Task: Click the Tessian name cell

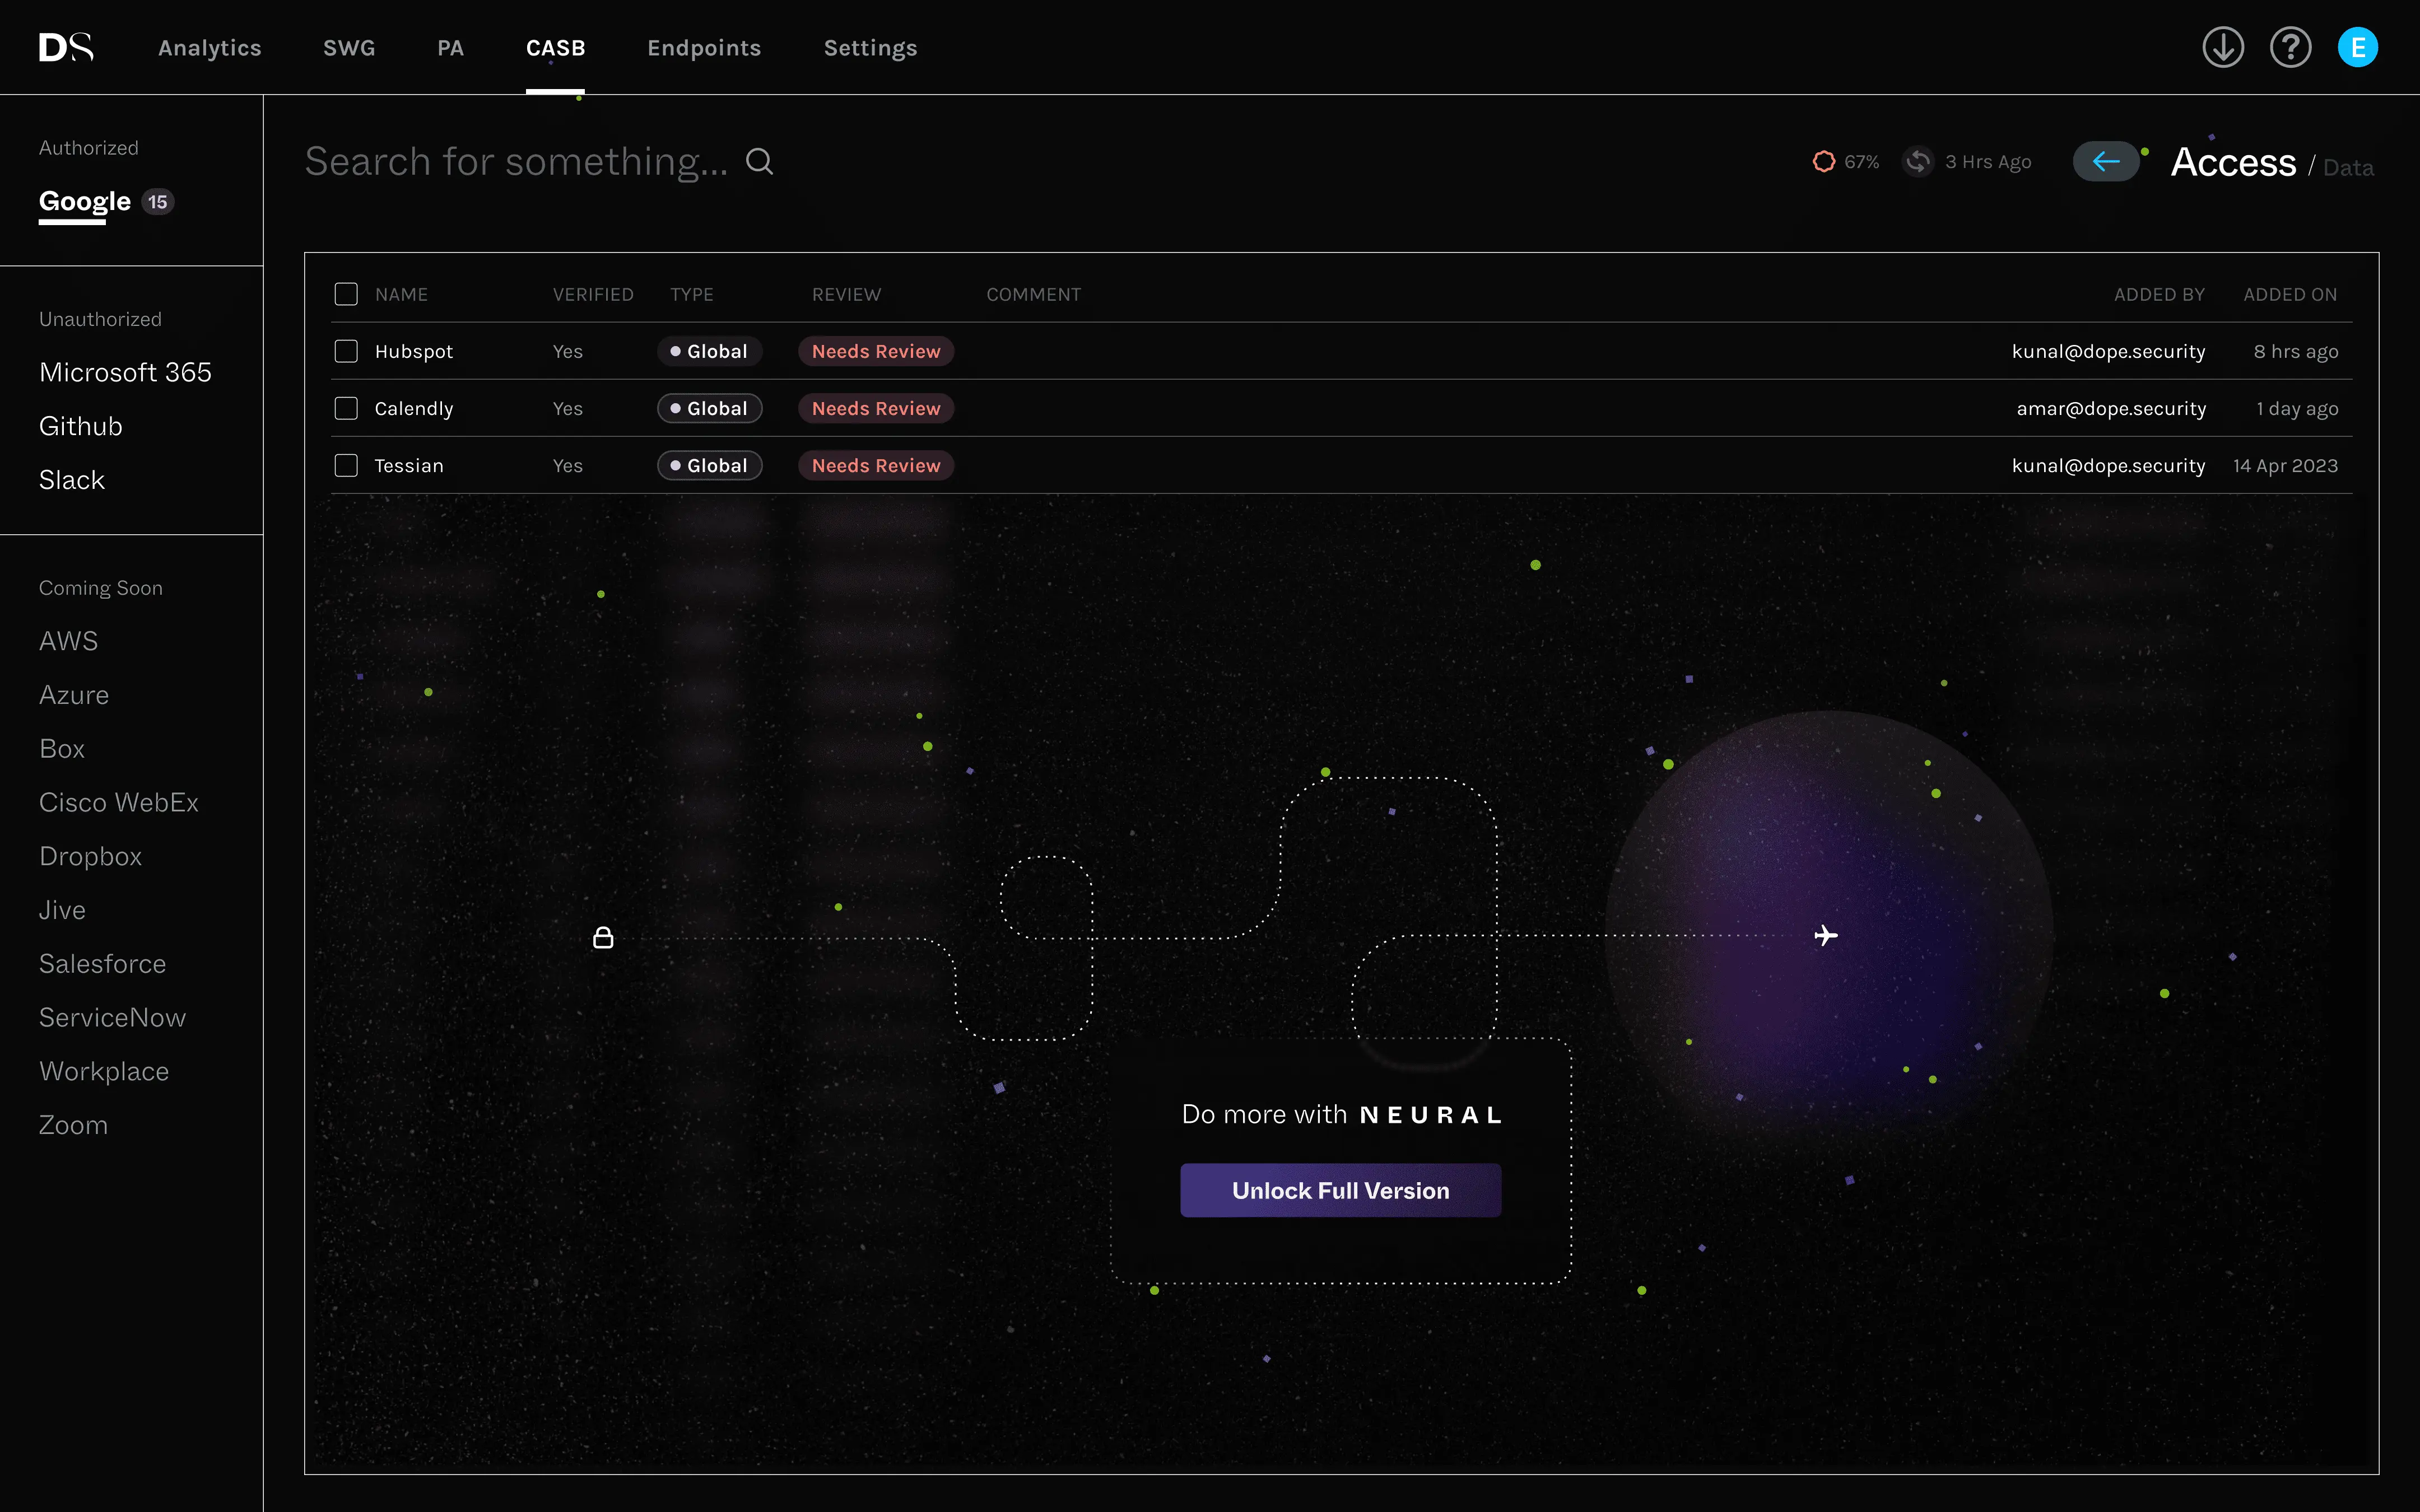Action: [409, 465]
